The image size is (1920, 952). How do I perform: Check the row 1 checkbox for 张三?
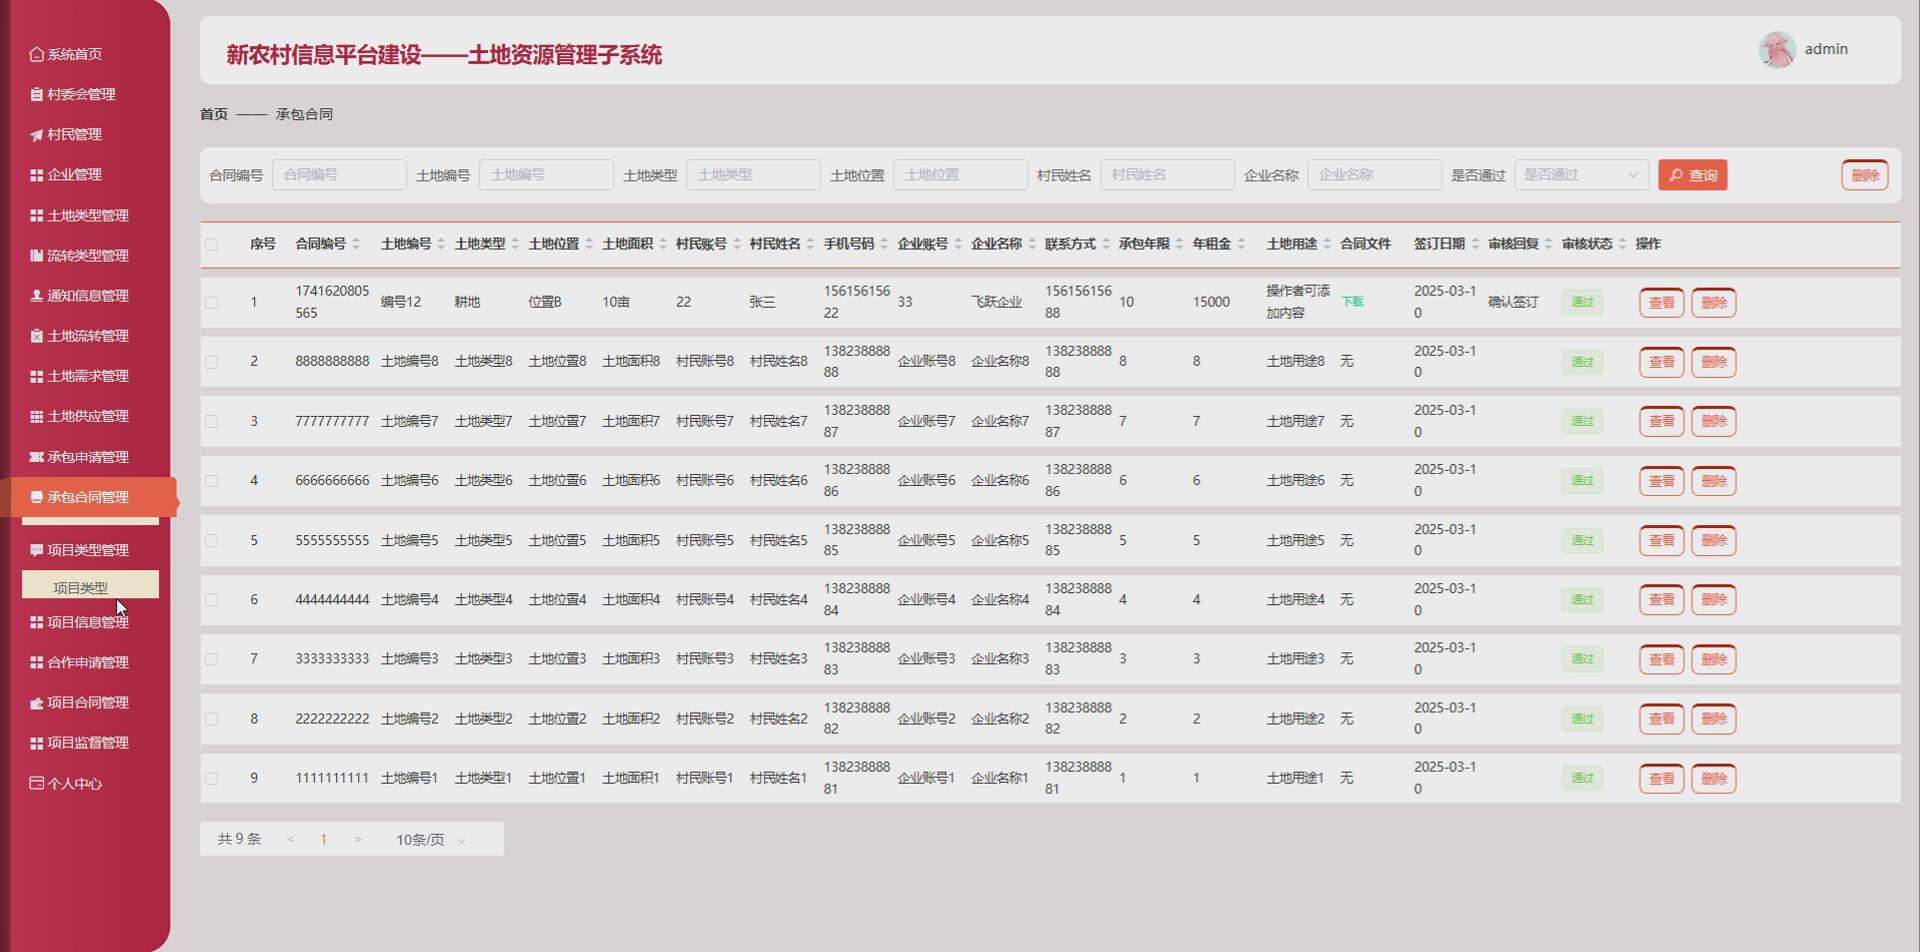211,302
